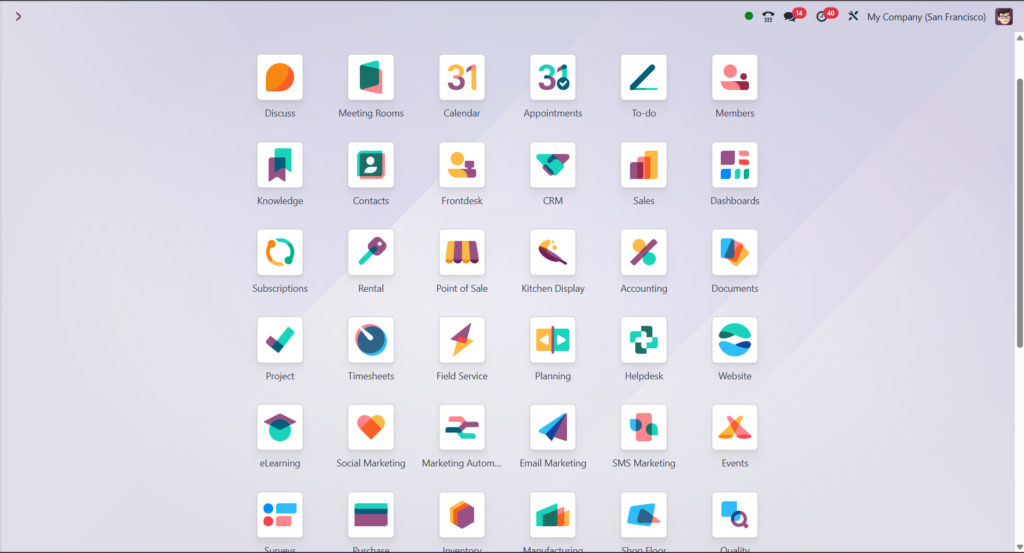Open conversations with 14 unread messages
This screenshot has height=553, width=1024.
[x=794, y=16]
